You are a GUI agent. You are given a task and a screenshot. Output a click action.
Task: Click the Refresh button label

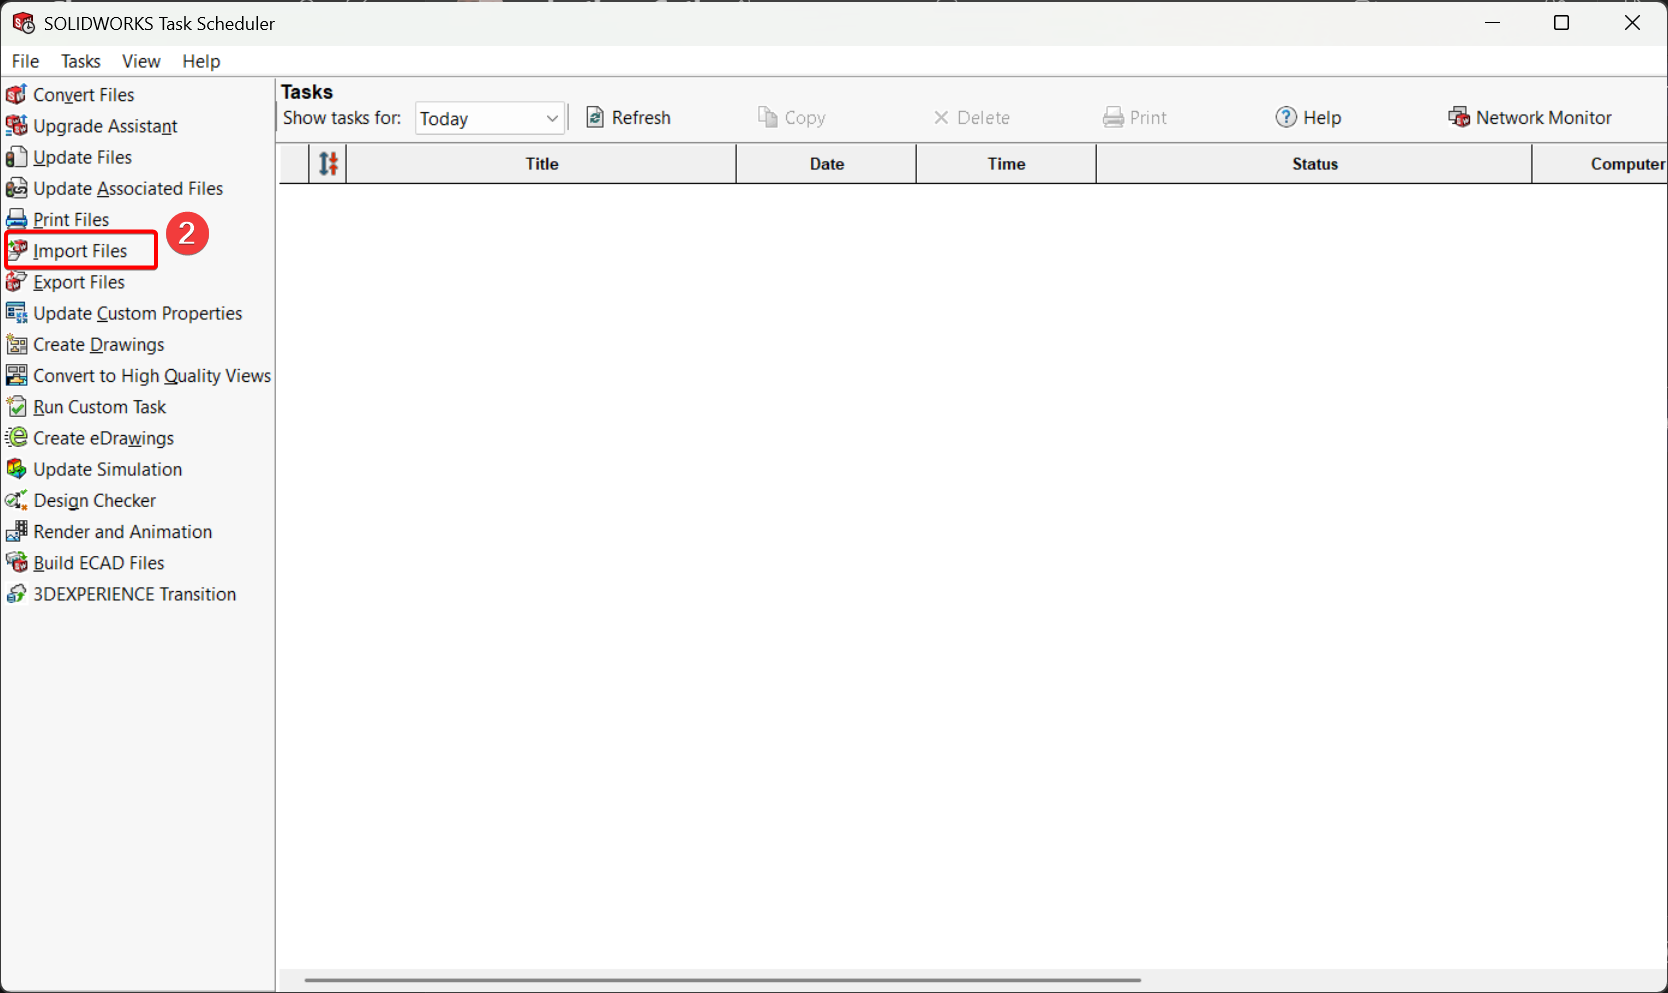(641, 117)
